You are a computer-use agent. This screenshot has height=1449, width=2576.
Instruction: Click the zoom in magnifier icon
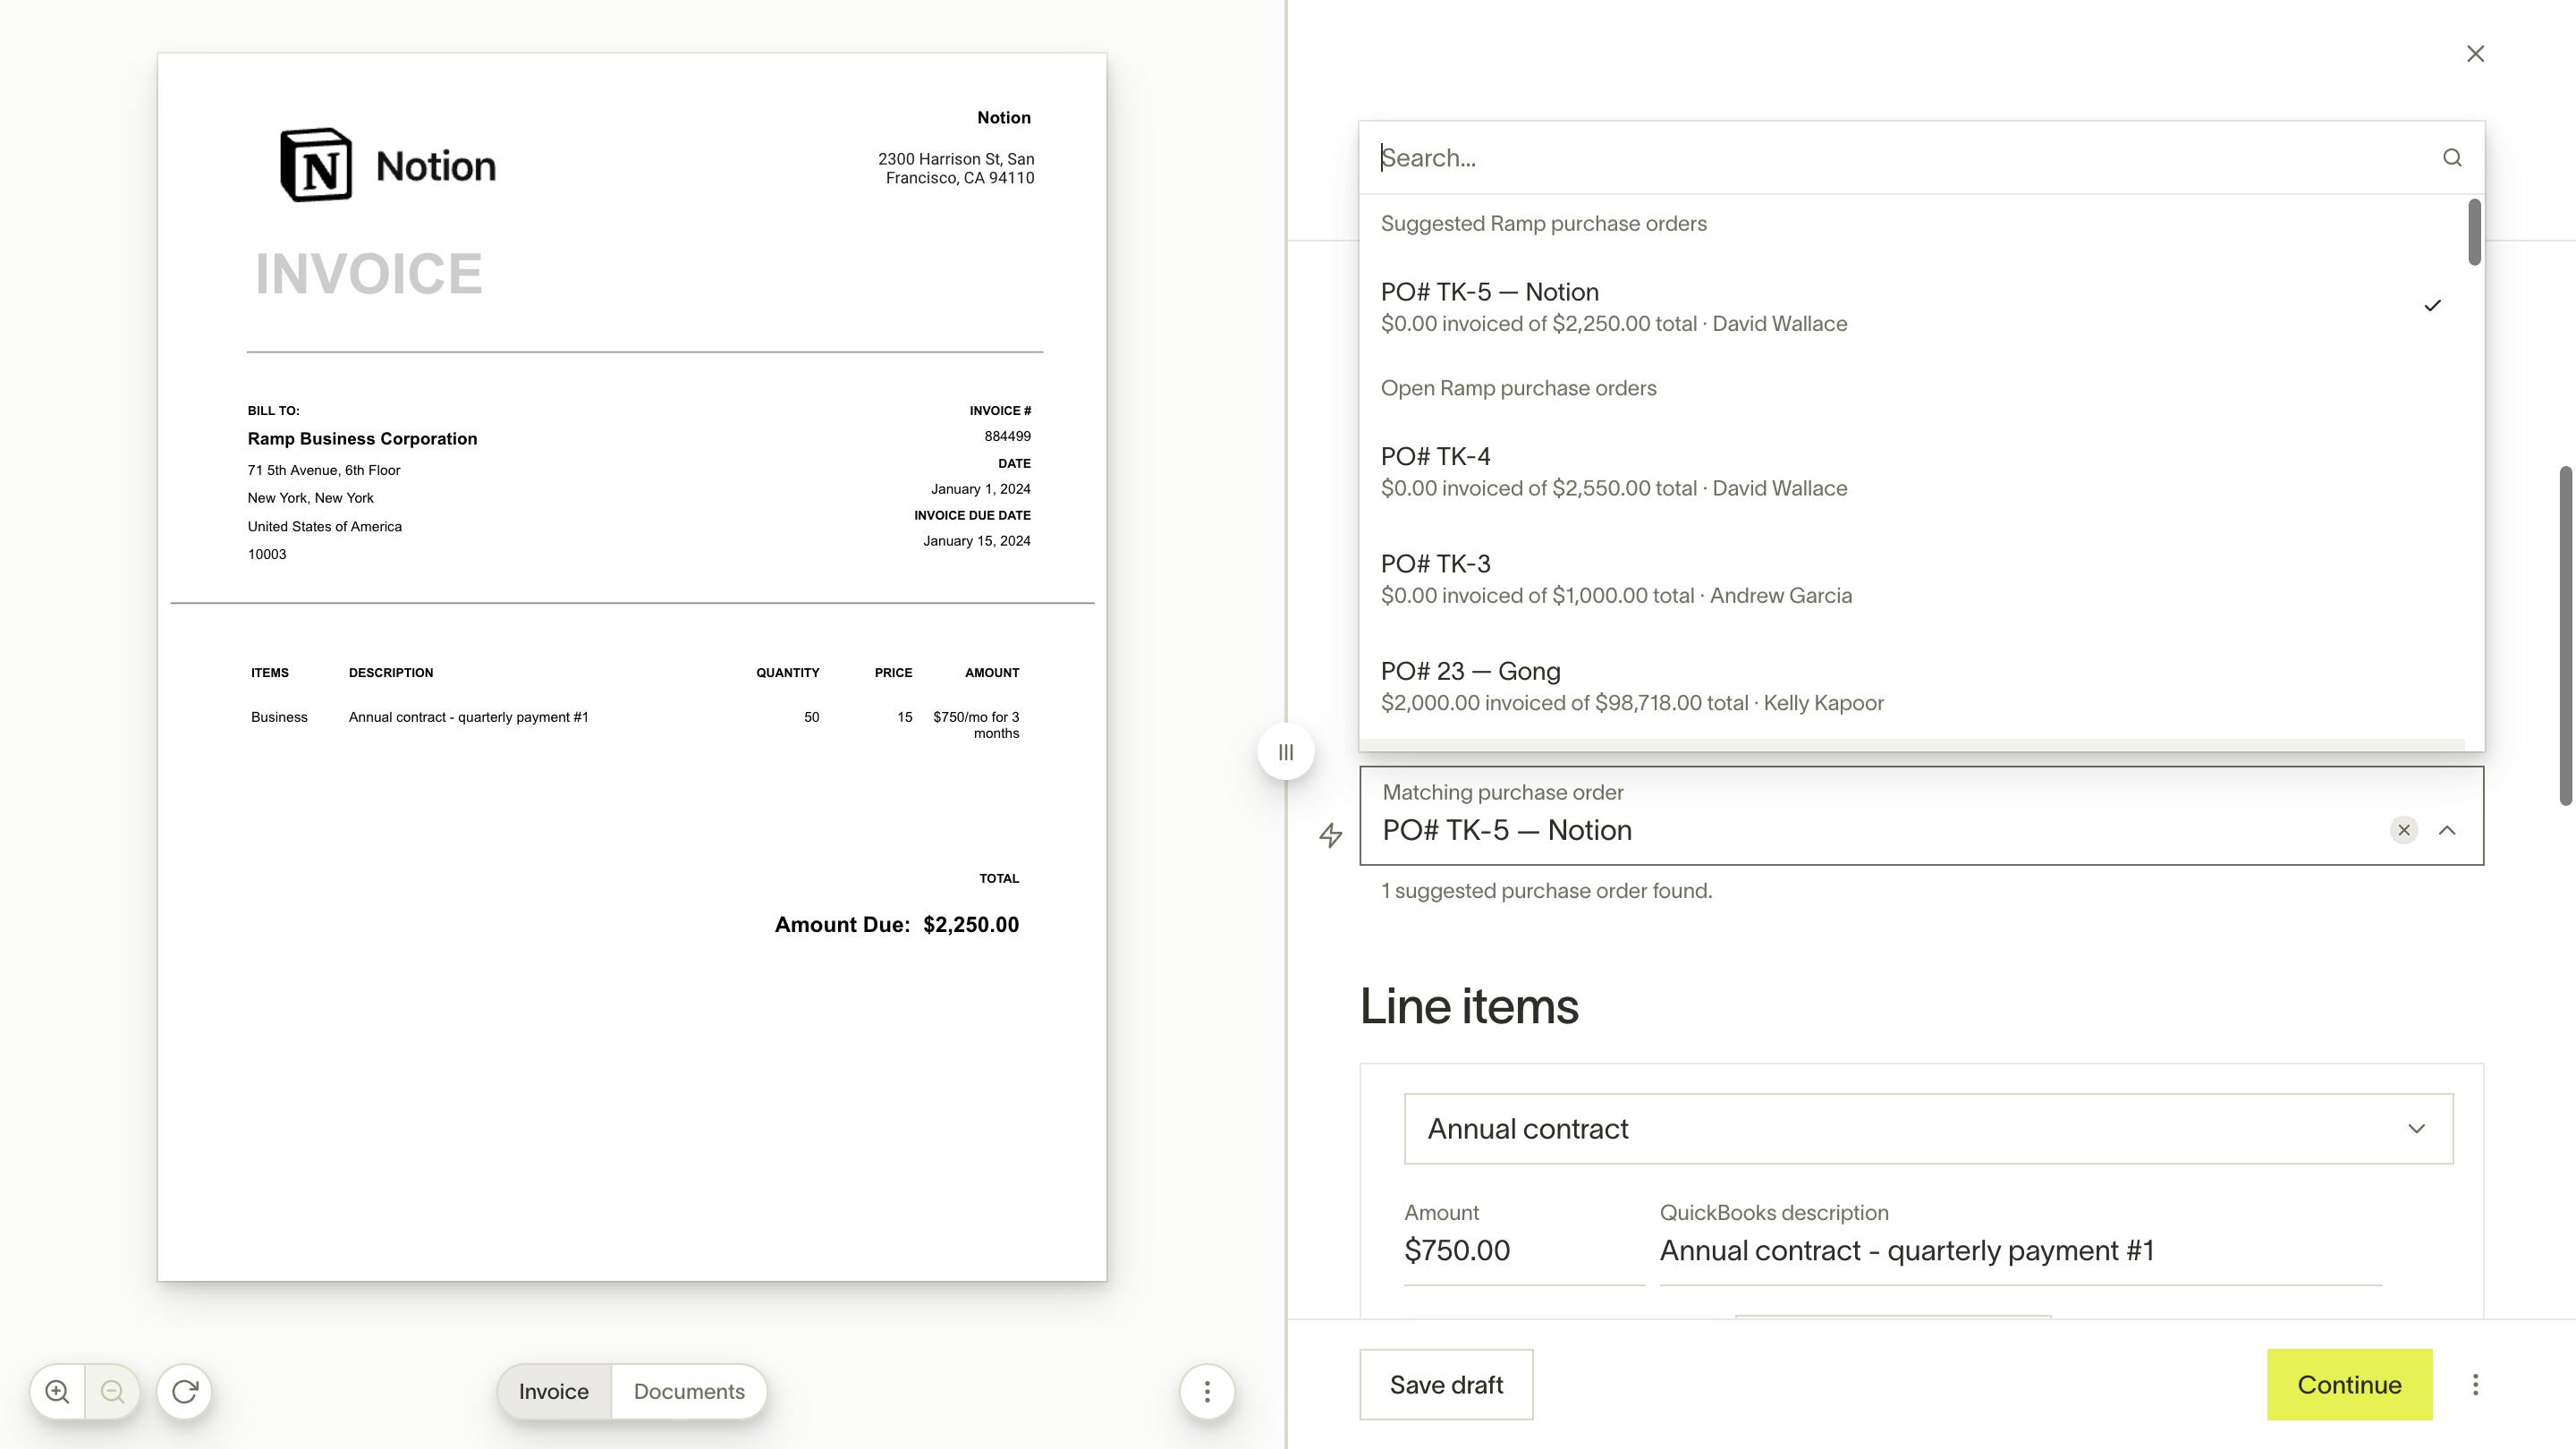[57, 1391]
